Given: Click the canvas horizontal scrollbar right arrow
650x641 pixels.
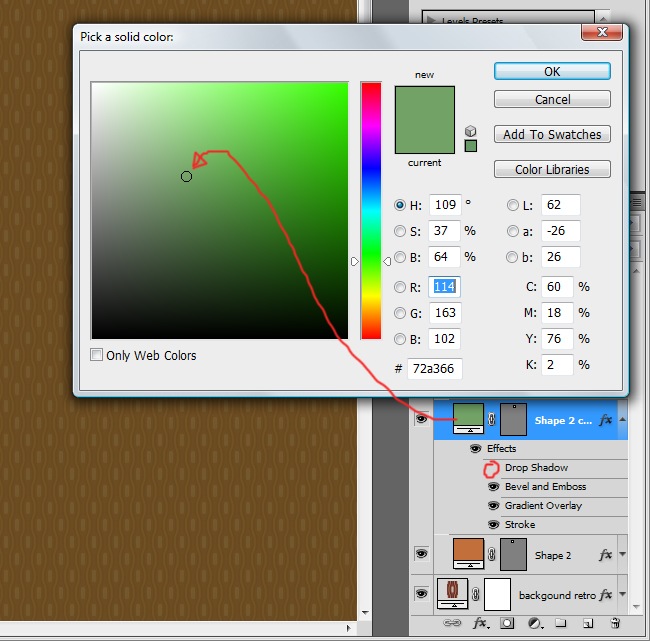Looking at the screenshot, I should [348, 628].
